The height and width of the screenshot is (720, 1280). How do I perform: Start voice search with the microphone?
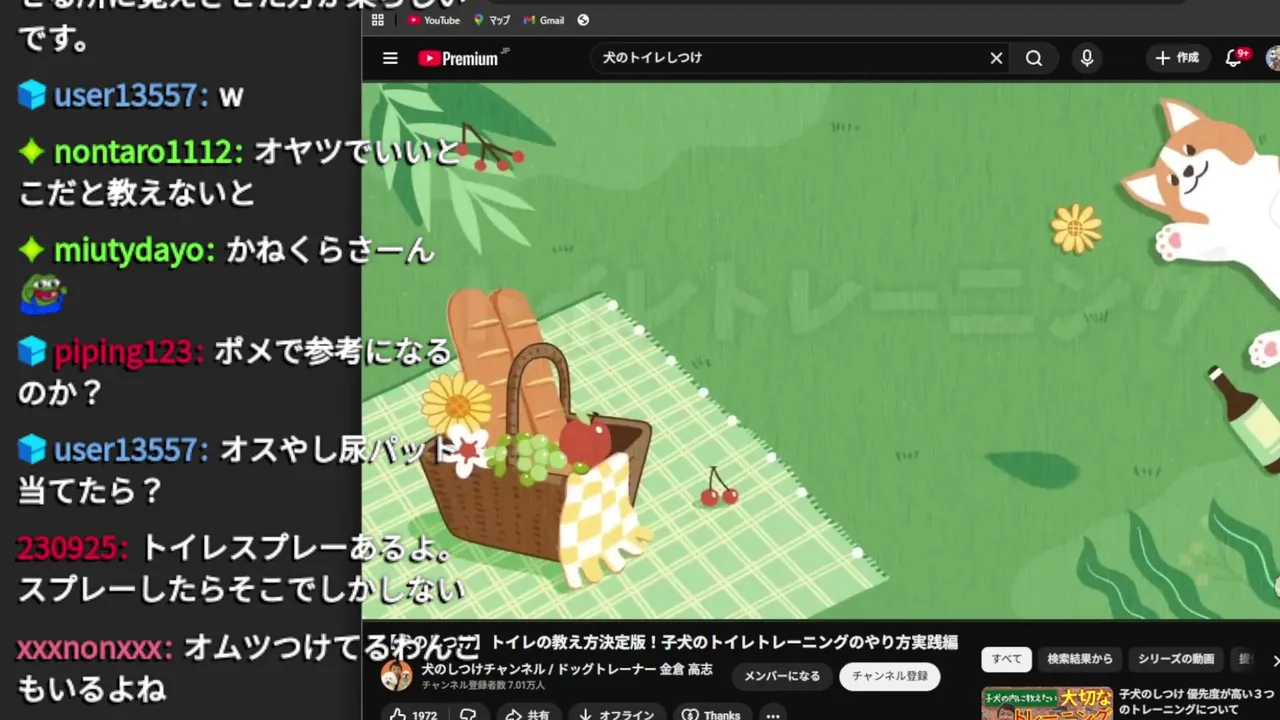tap(1087, 58)
